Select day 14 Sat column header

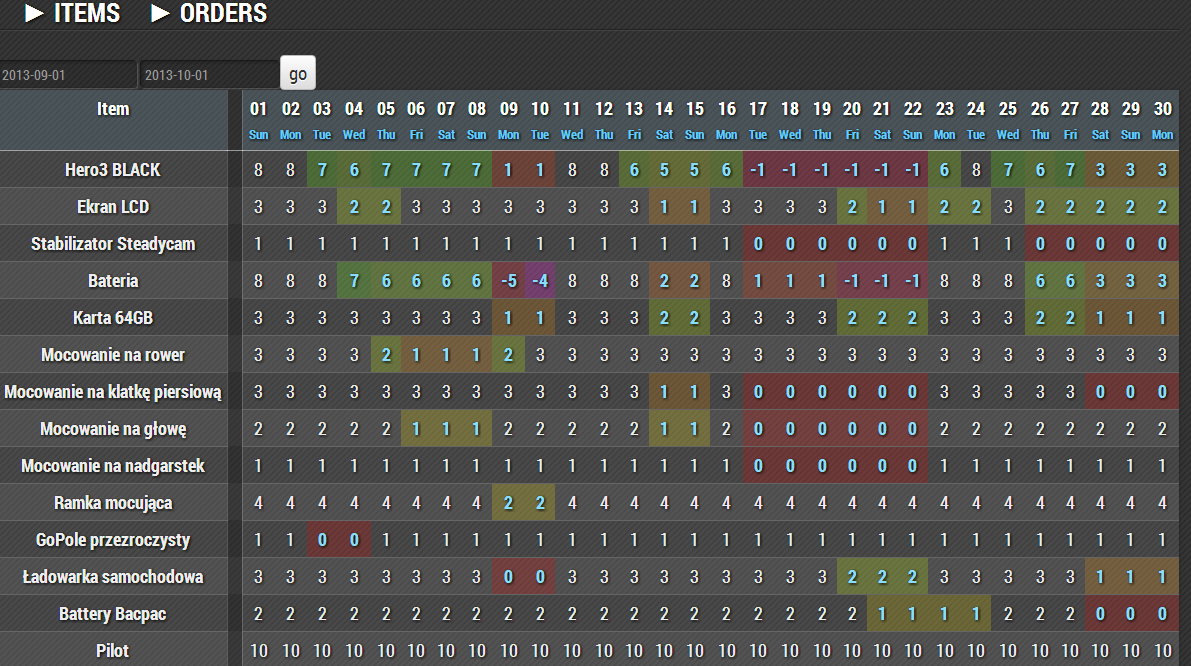[664, 120]
